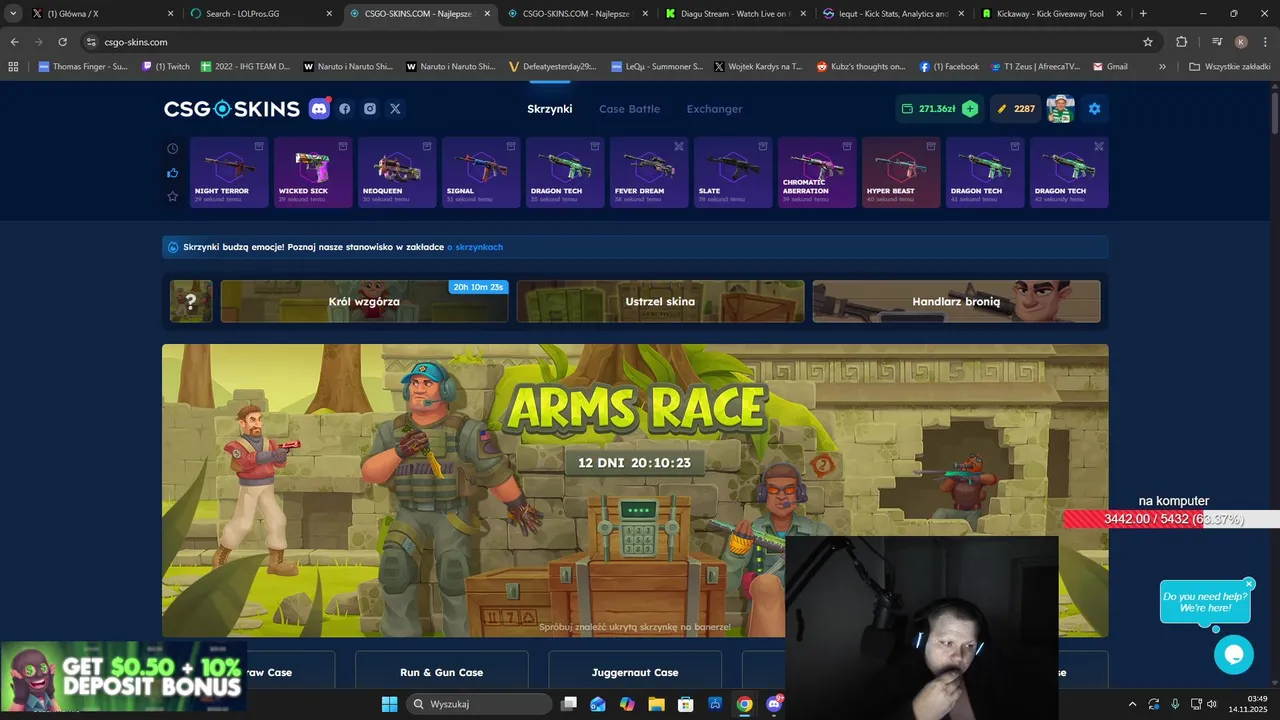Open the site settings gear icon
This screenshot has height=720, width=1280.
1094,109
